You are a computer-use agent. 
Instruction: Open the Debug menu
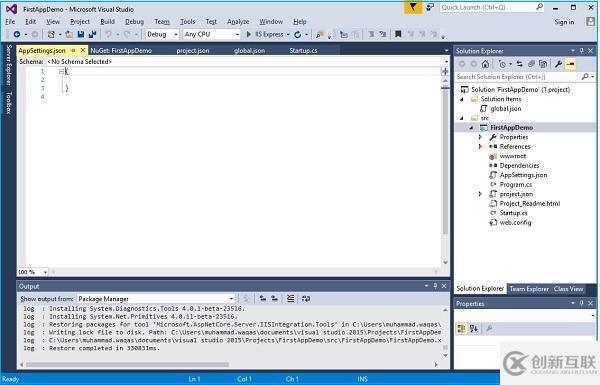click(134, 22)
